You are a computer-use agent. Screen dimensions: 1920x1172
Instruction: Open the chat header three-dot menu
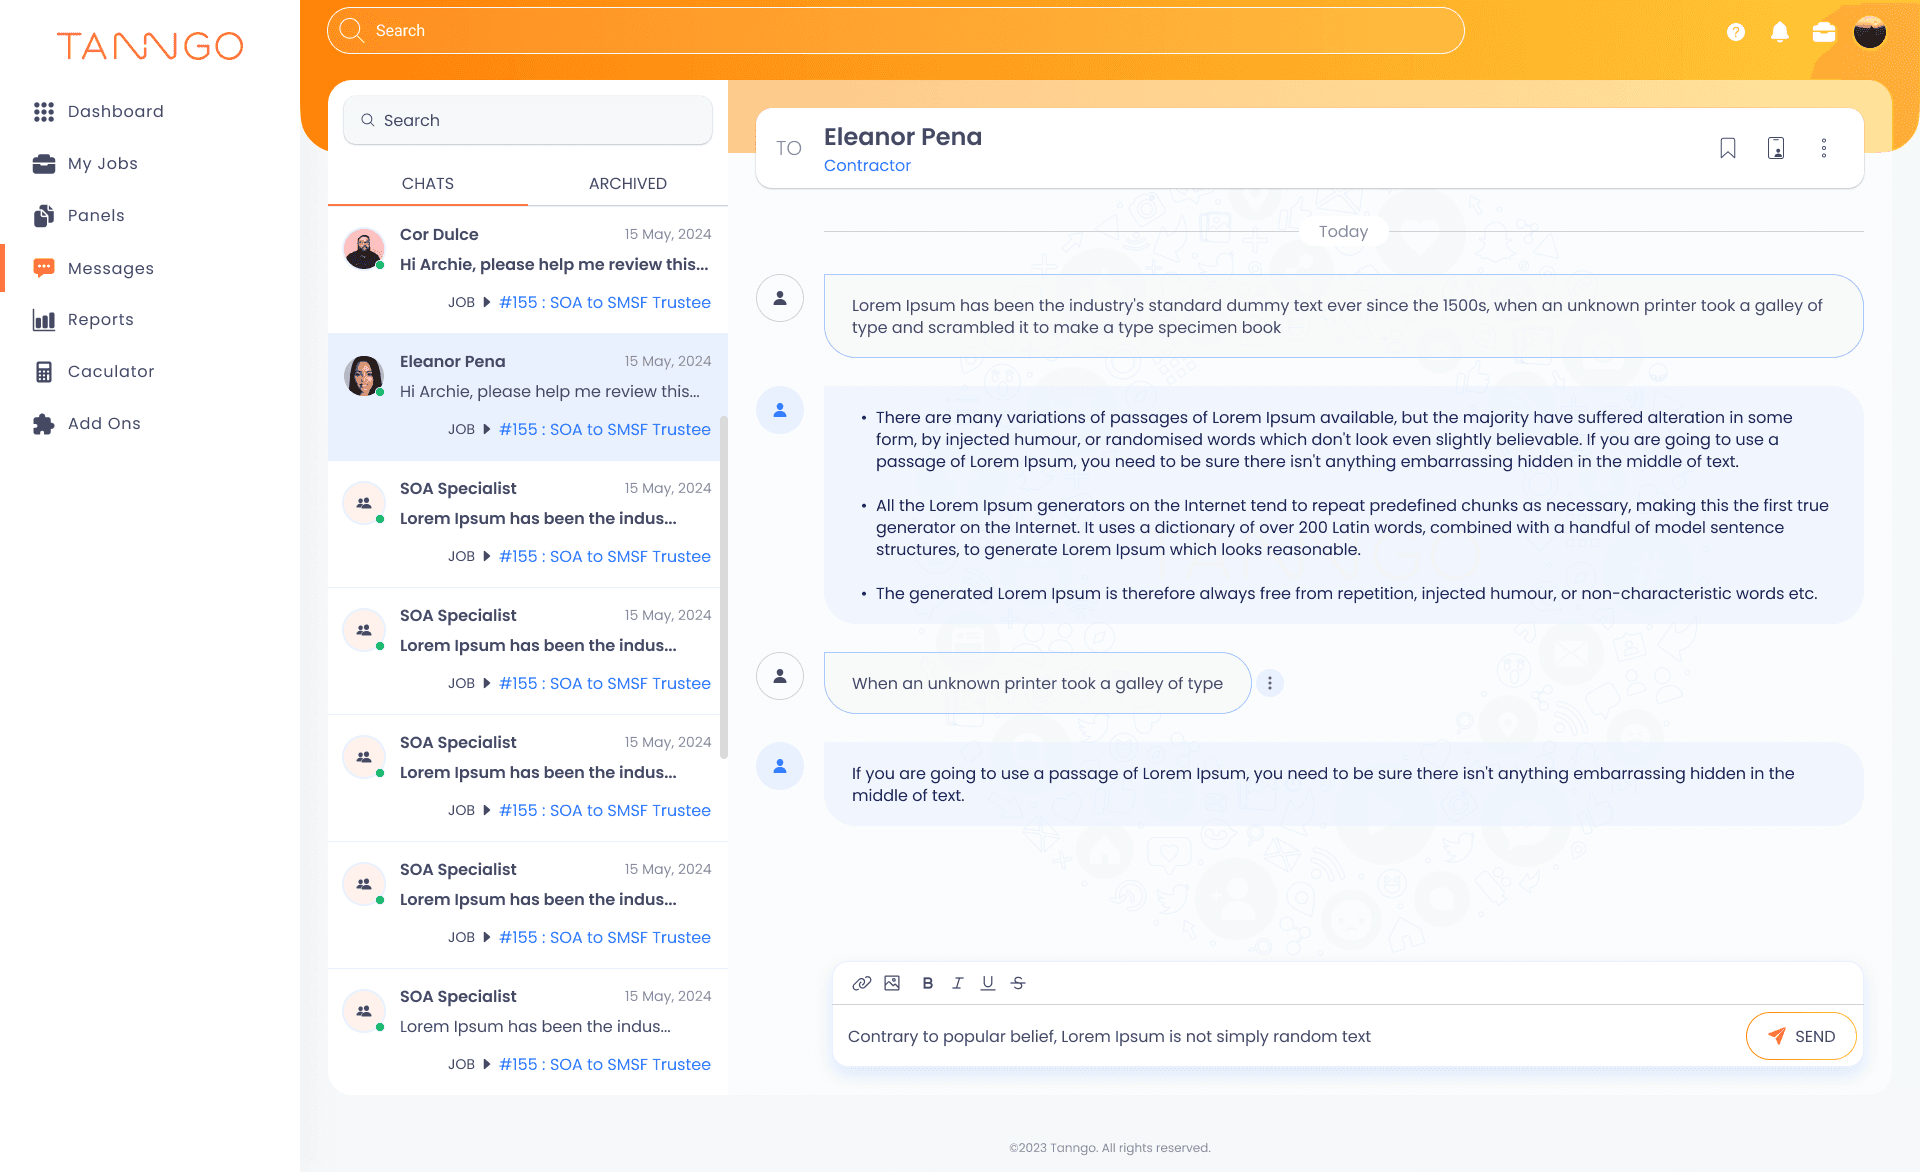pyautogui.click(x=1824, y=148)
